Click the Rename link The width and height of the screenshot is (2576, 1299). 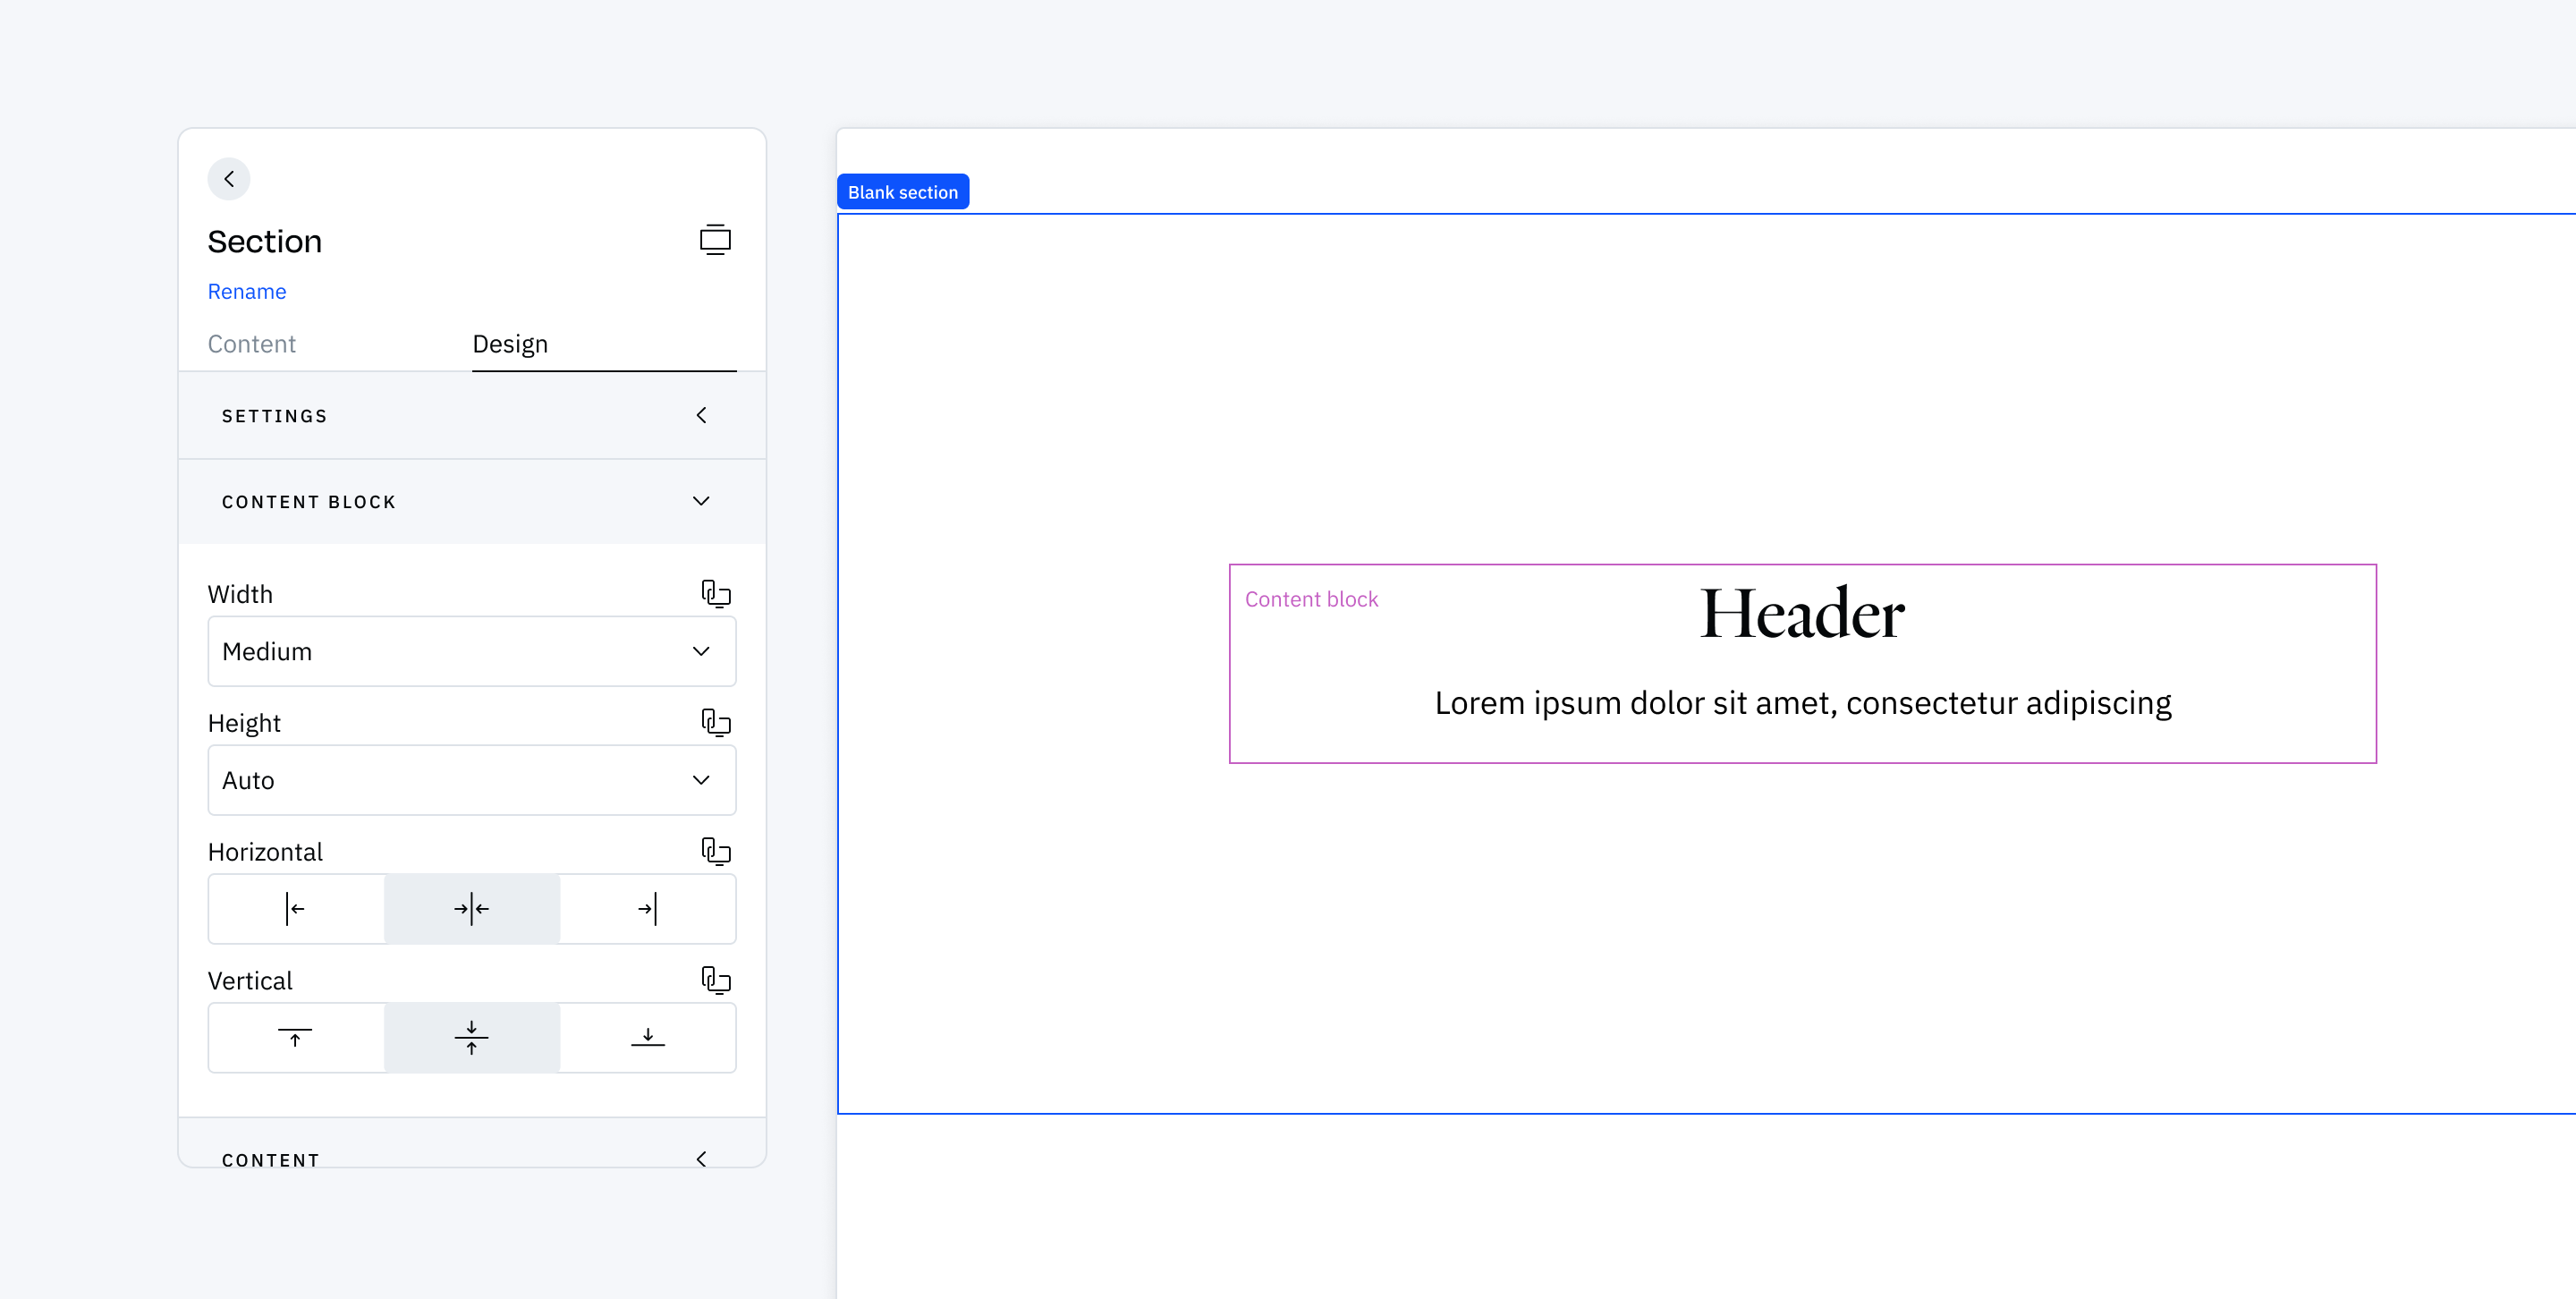point(247,290)
